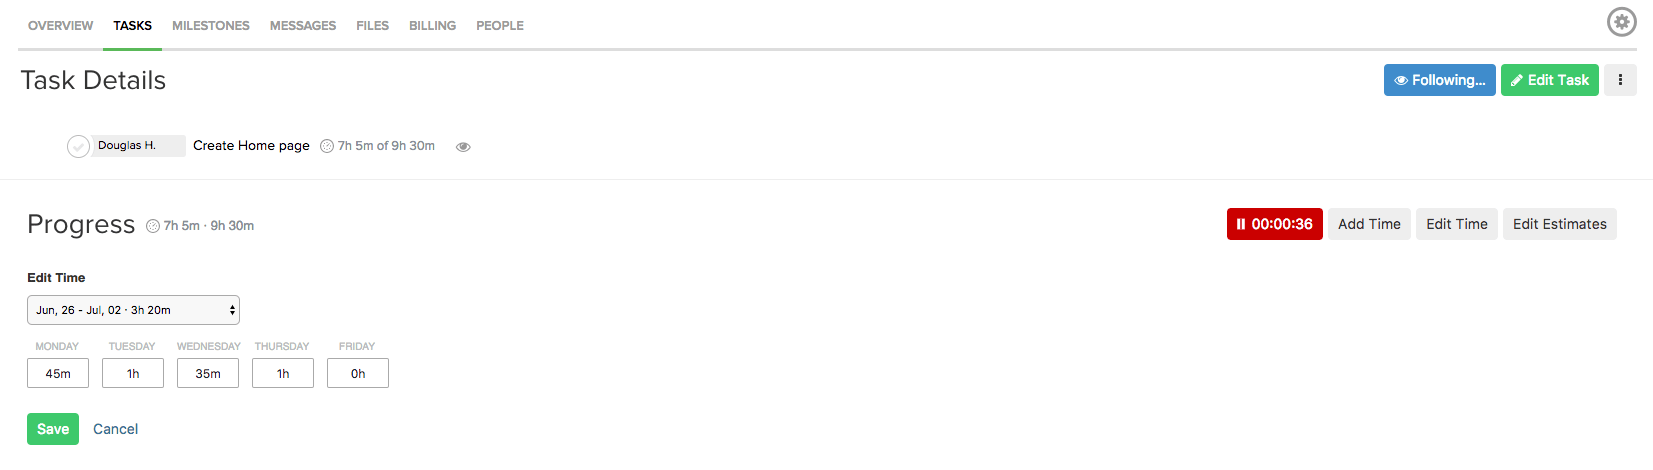Click the clock icon beside the task name
The image size is (1653, 470).
pos(327,146)
